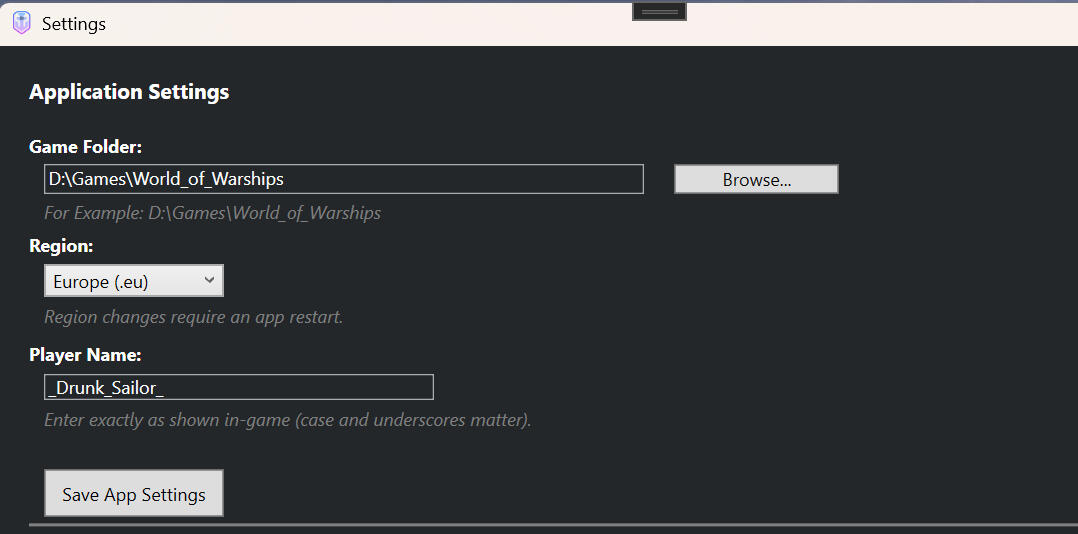Click the warship app icon in title bar
Screen dimensions: 1078x534
(x=21, y=23)
